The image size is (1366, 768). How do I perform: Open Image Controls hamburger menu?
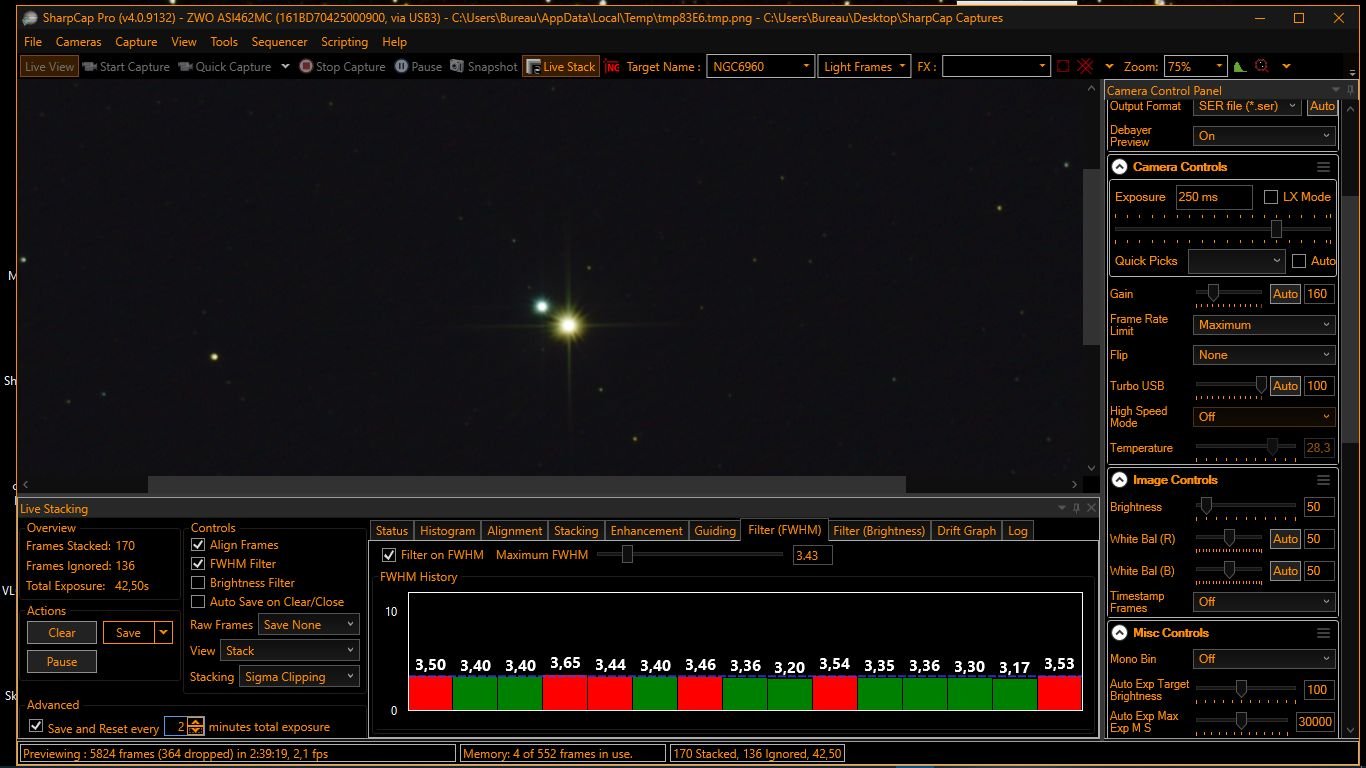click(1323, 480)
